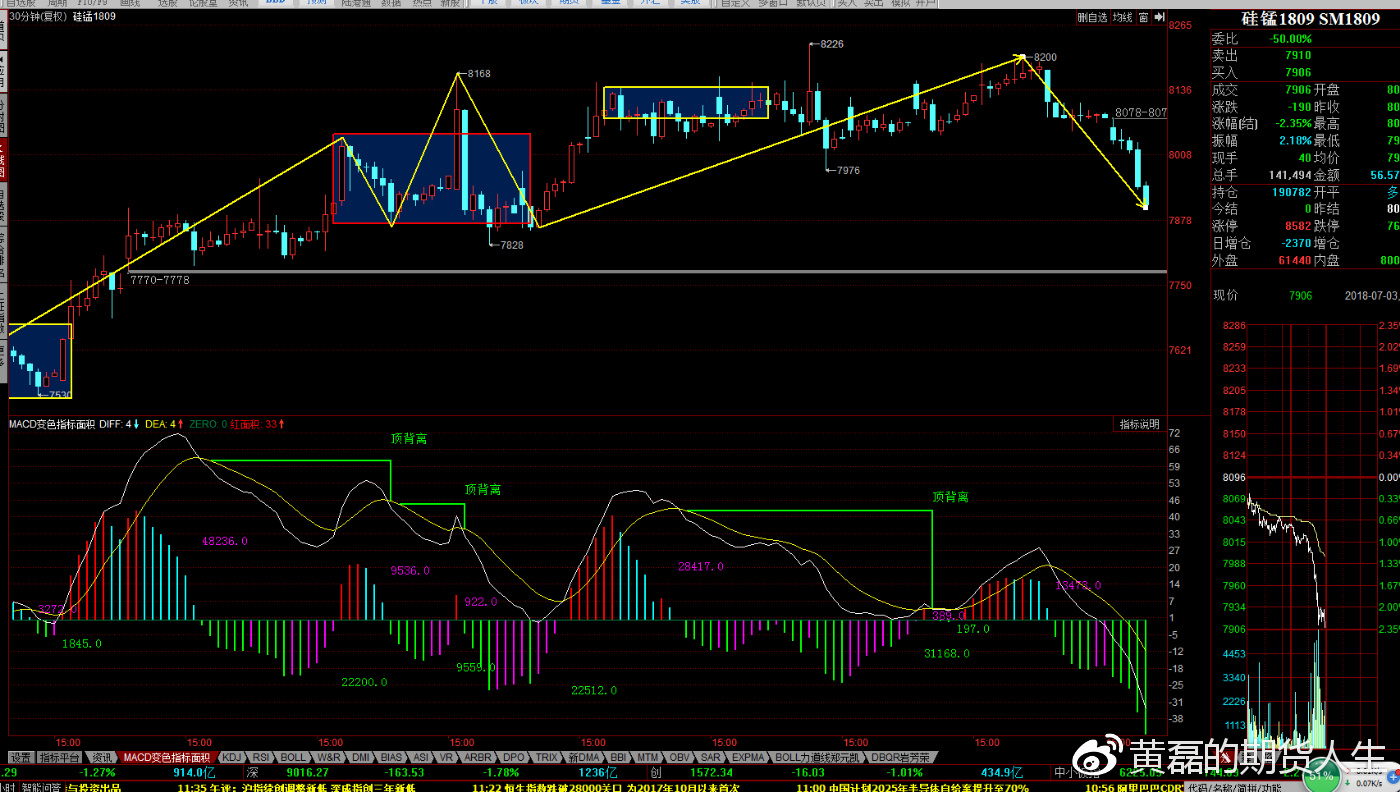Click the 创 index value 1572.34
1400x792 pixels.
click(711, 772)
